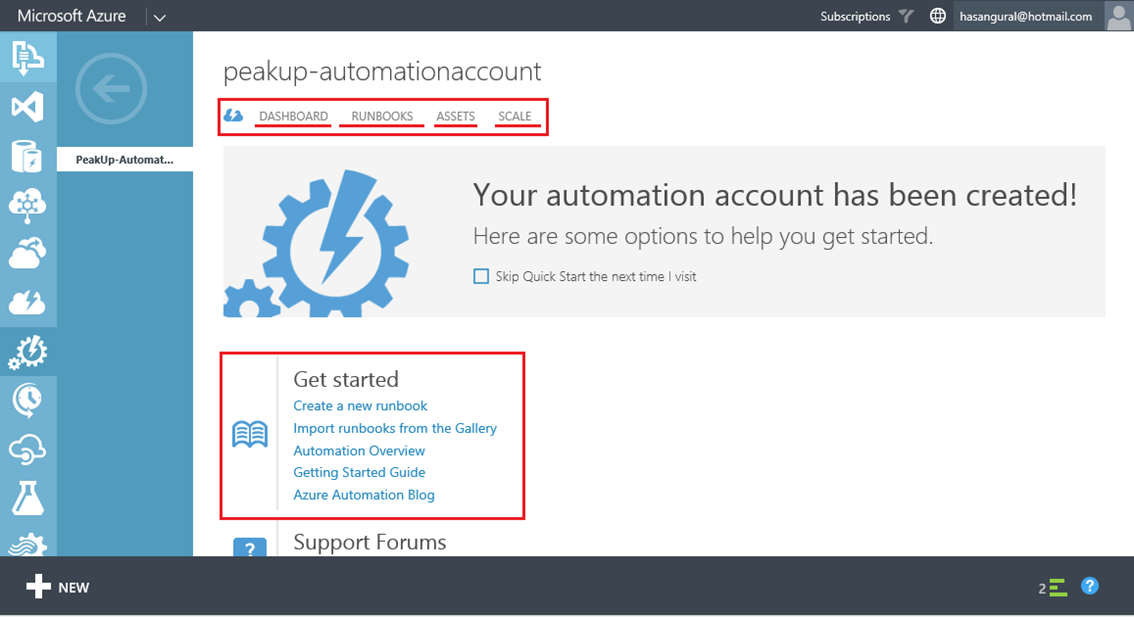Open the Web Apps sidebar icon
This screenshot has height=617, width=1134.
point(27,58)
